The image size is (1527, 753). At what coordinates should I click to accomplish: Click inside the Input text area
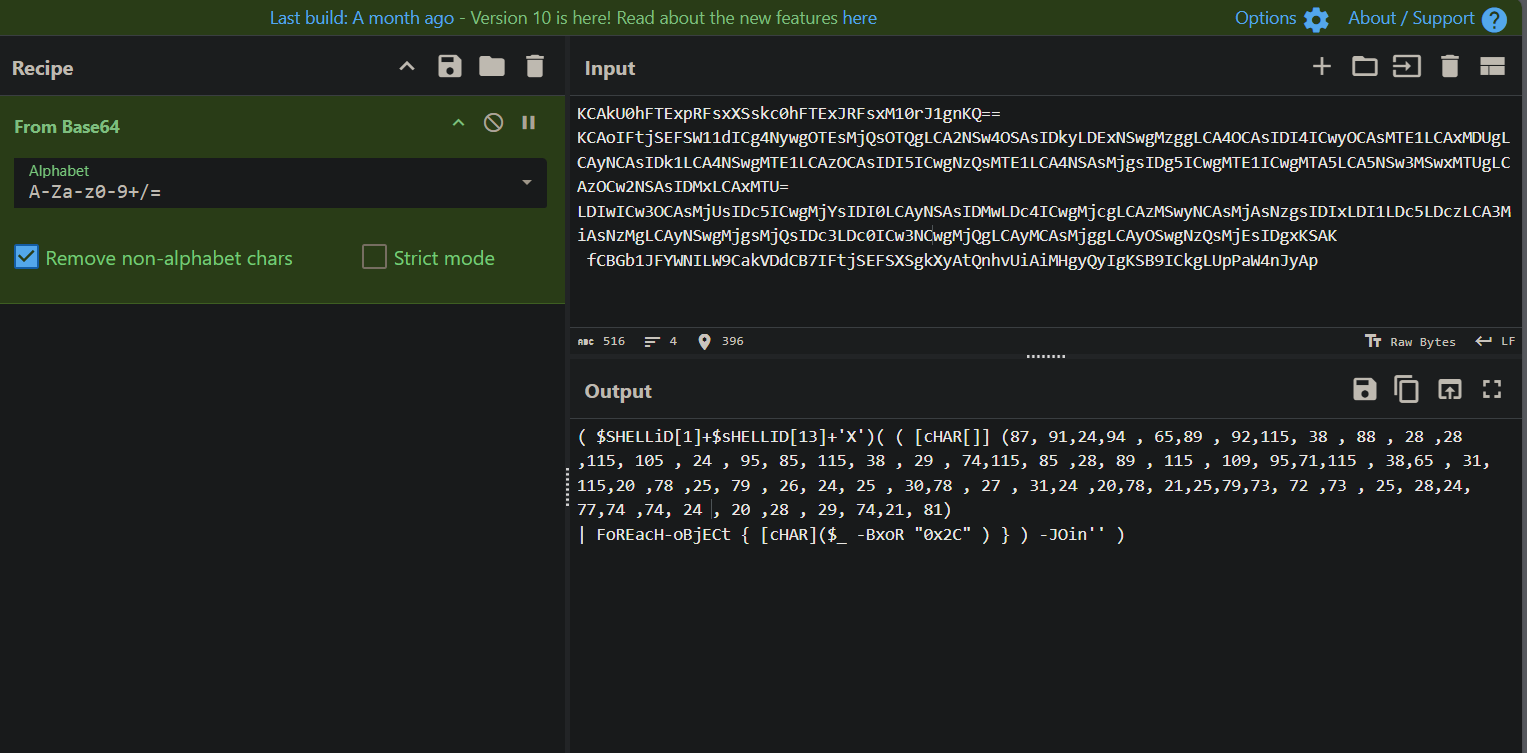(1045, 211)
